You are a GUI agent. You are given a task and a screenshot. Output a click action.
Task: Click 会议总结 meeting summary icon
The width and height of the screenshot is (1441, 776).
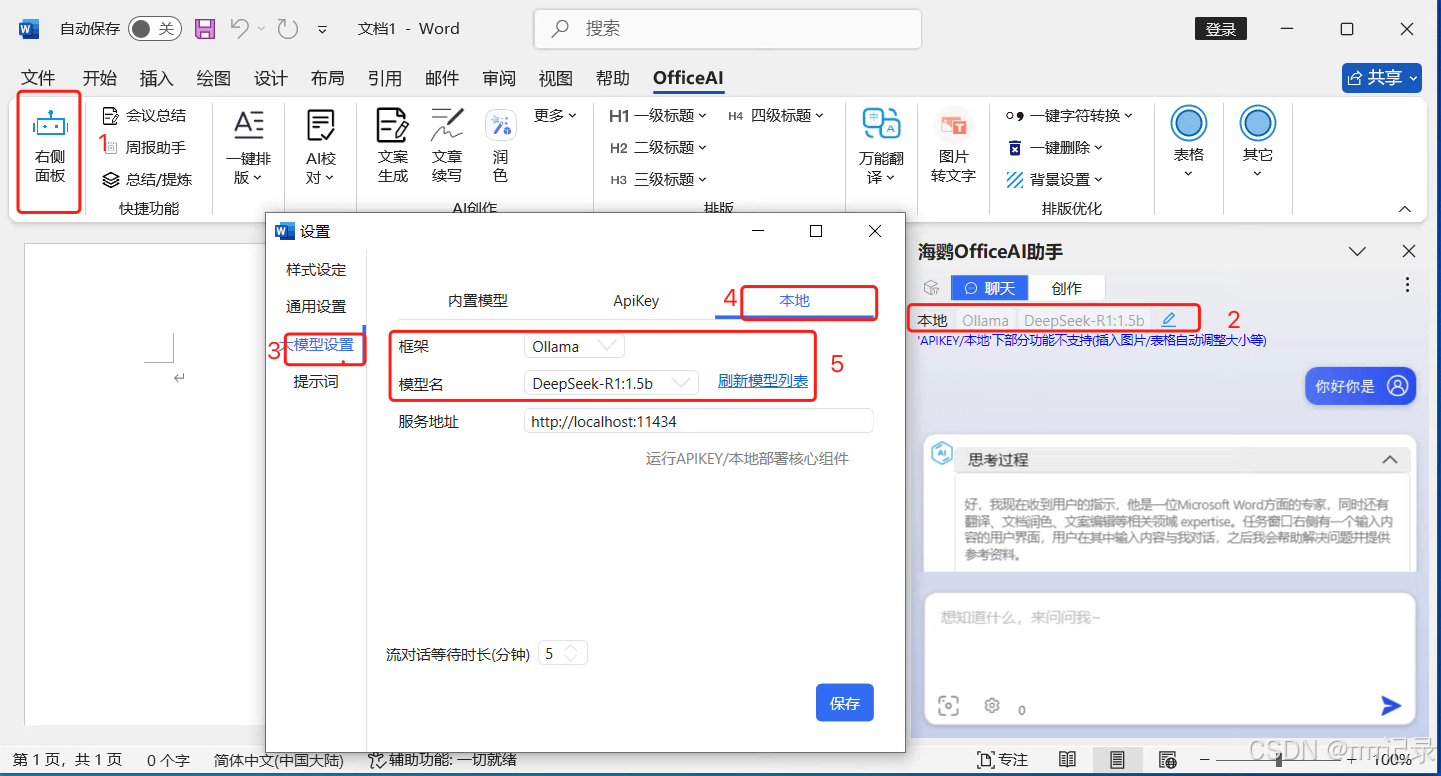pyautogui.click(x=111, y=116)
